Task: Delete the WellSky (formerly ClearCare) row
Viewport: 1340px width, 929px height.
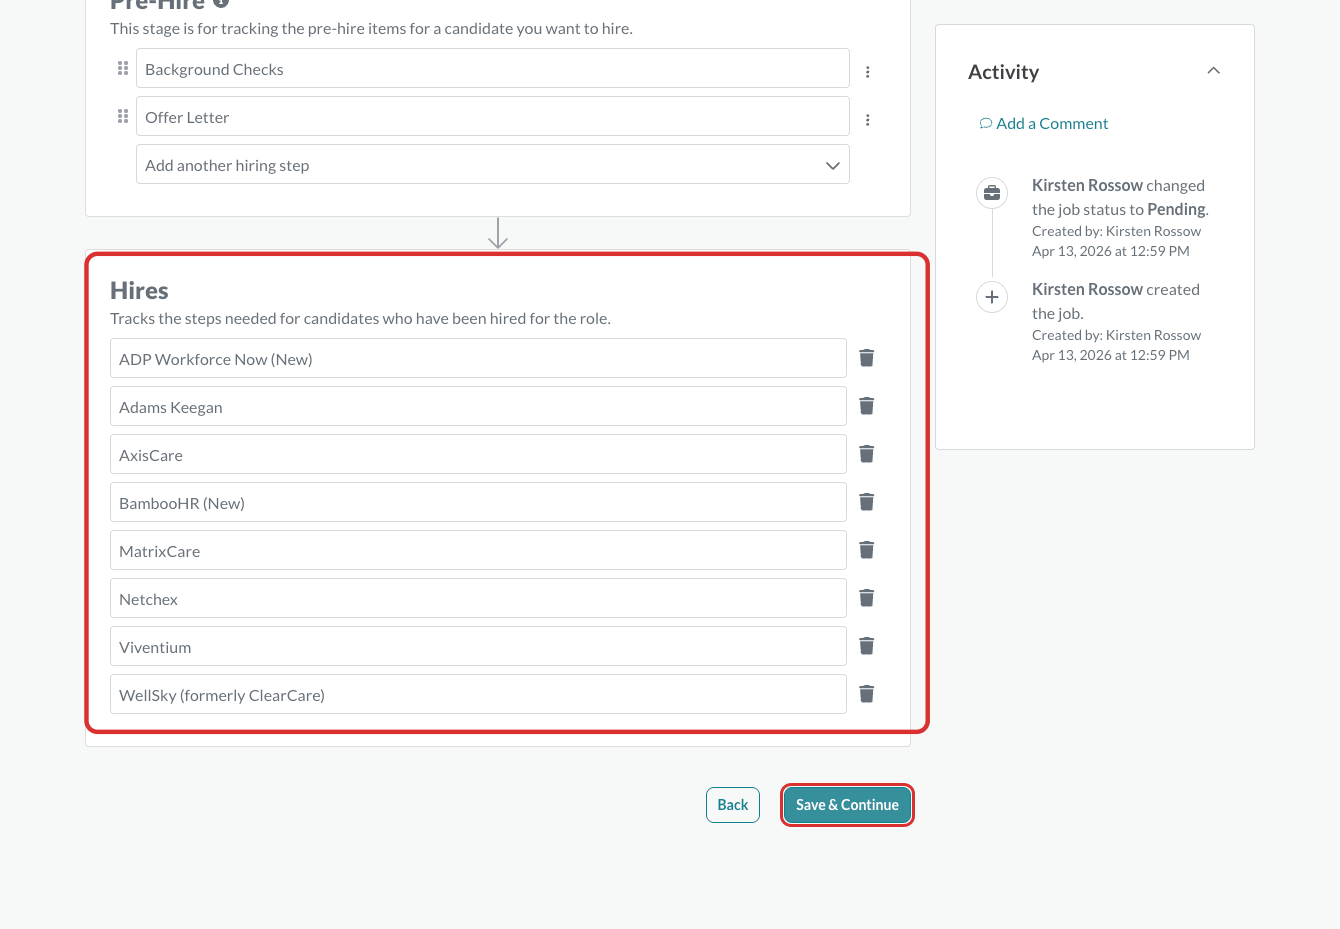Action: click(867, 694)
